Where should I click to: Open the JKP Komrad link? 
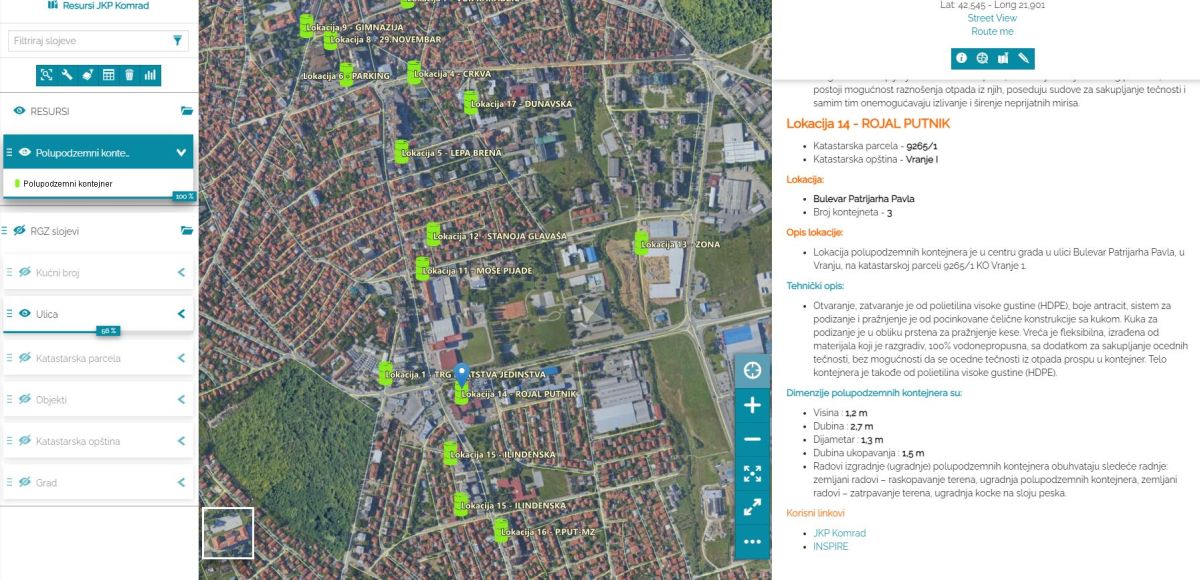tap(839, 533)
